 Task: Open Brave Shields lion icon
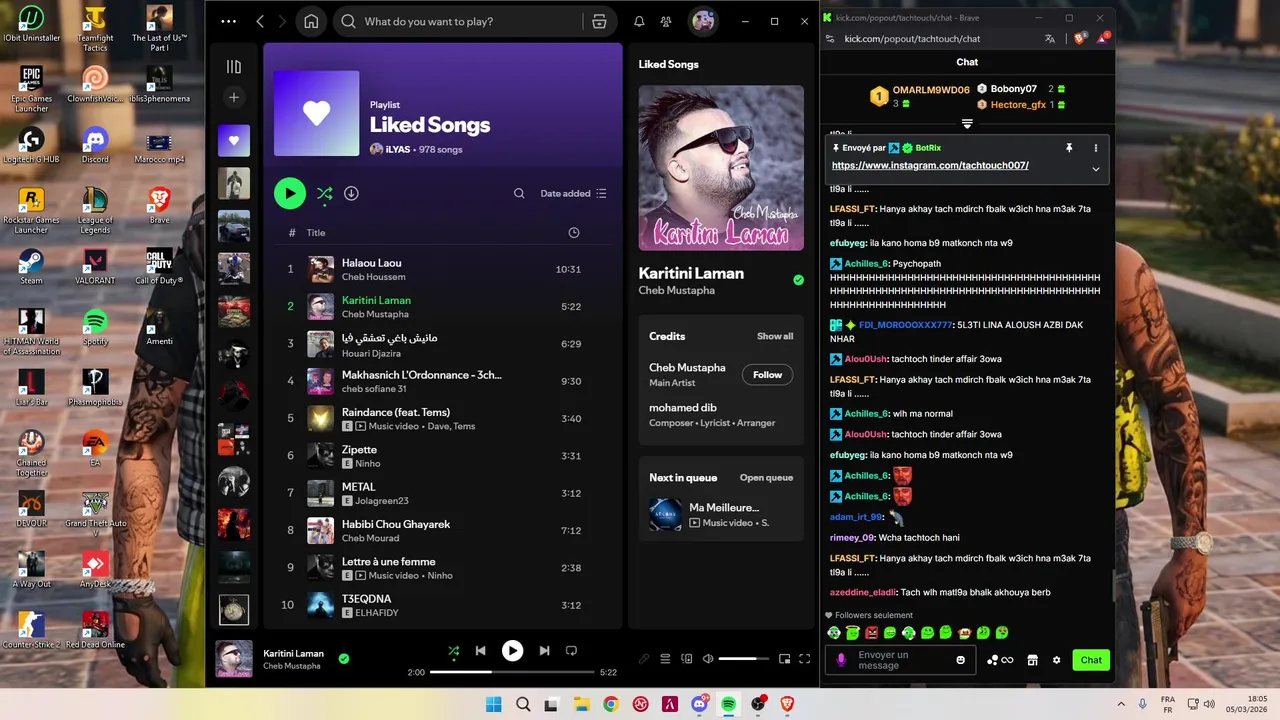click(1079, 39)
